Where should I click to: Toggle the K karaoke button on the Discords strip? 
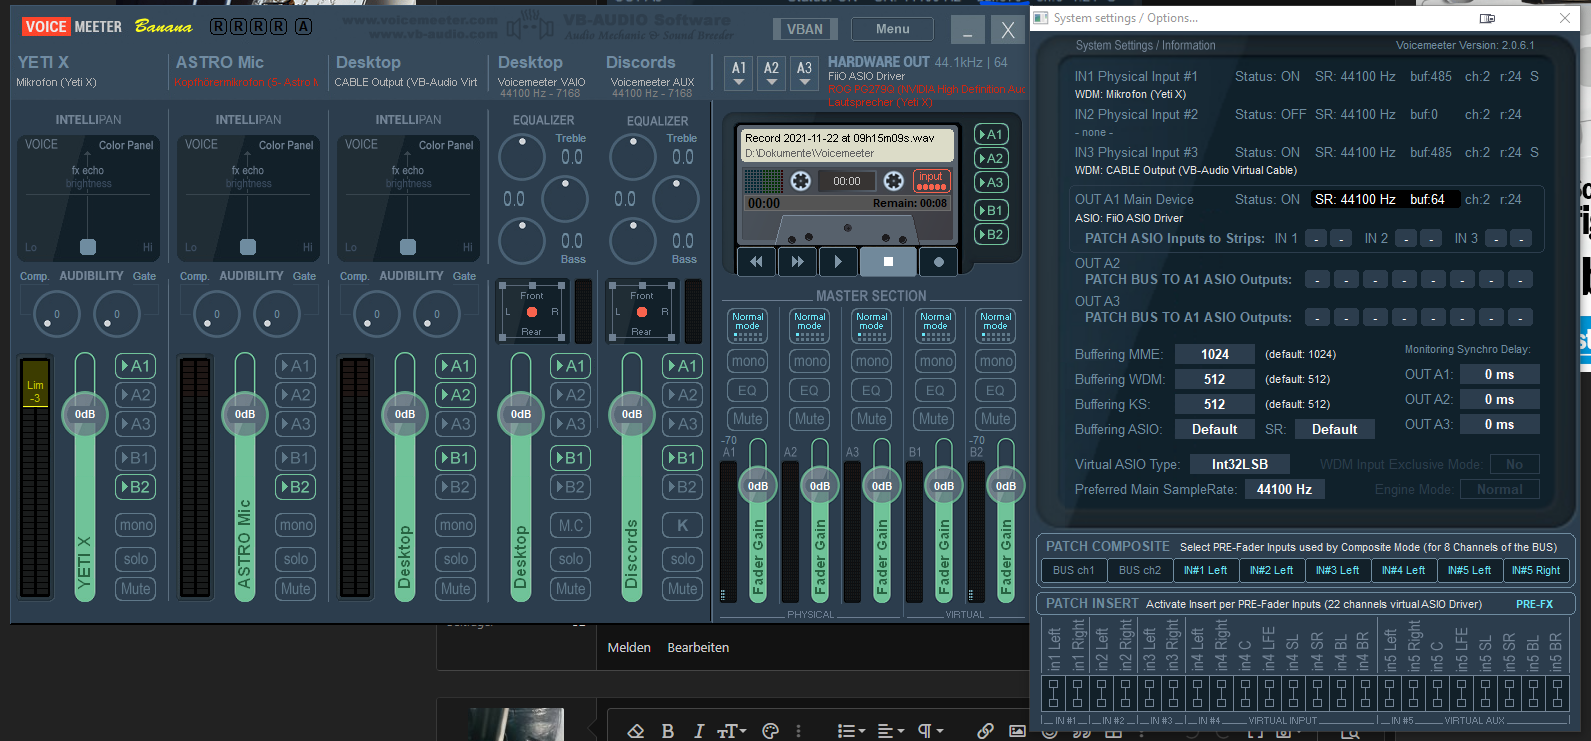pyautogui.click(x=682, y=525)
